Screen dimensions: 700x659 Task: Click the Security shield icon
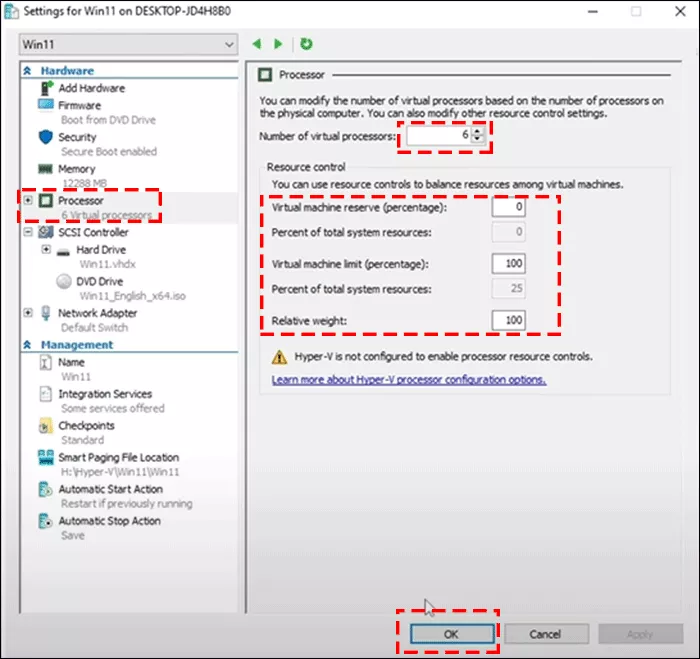click(x=46, y=137)
